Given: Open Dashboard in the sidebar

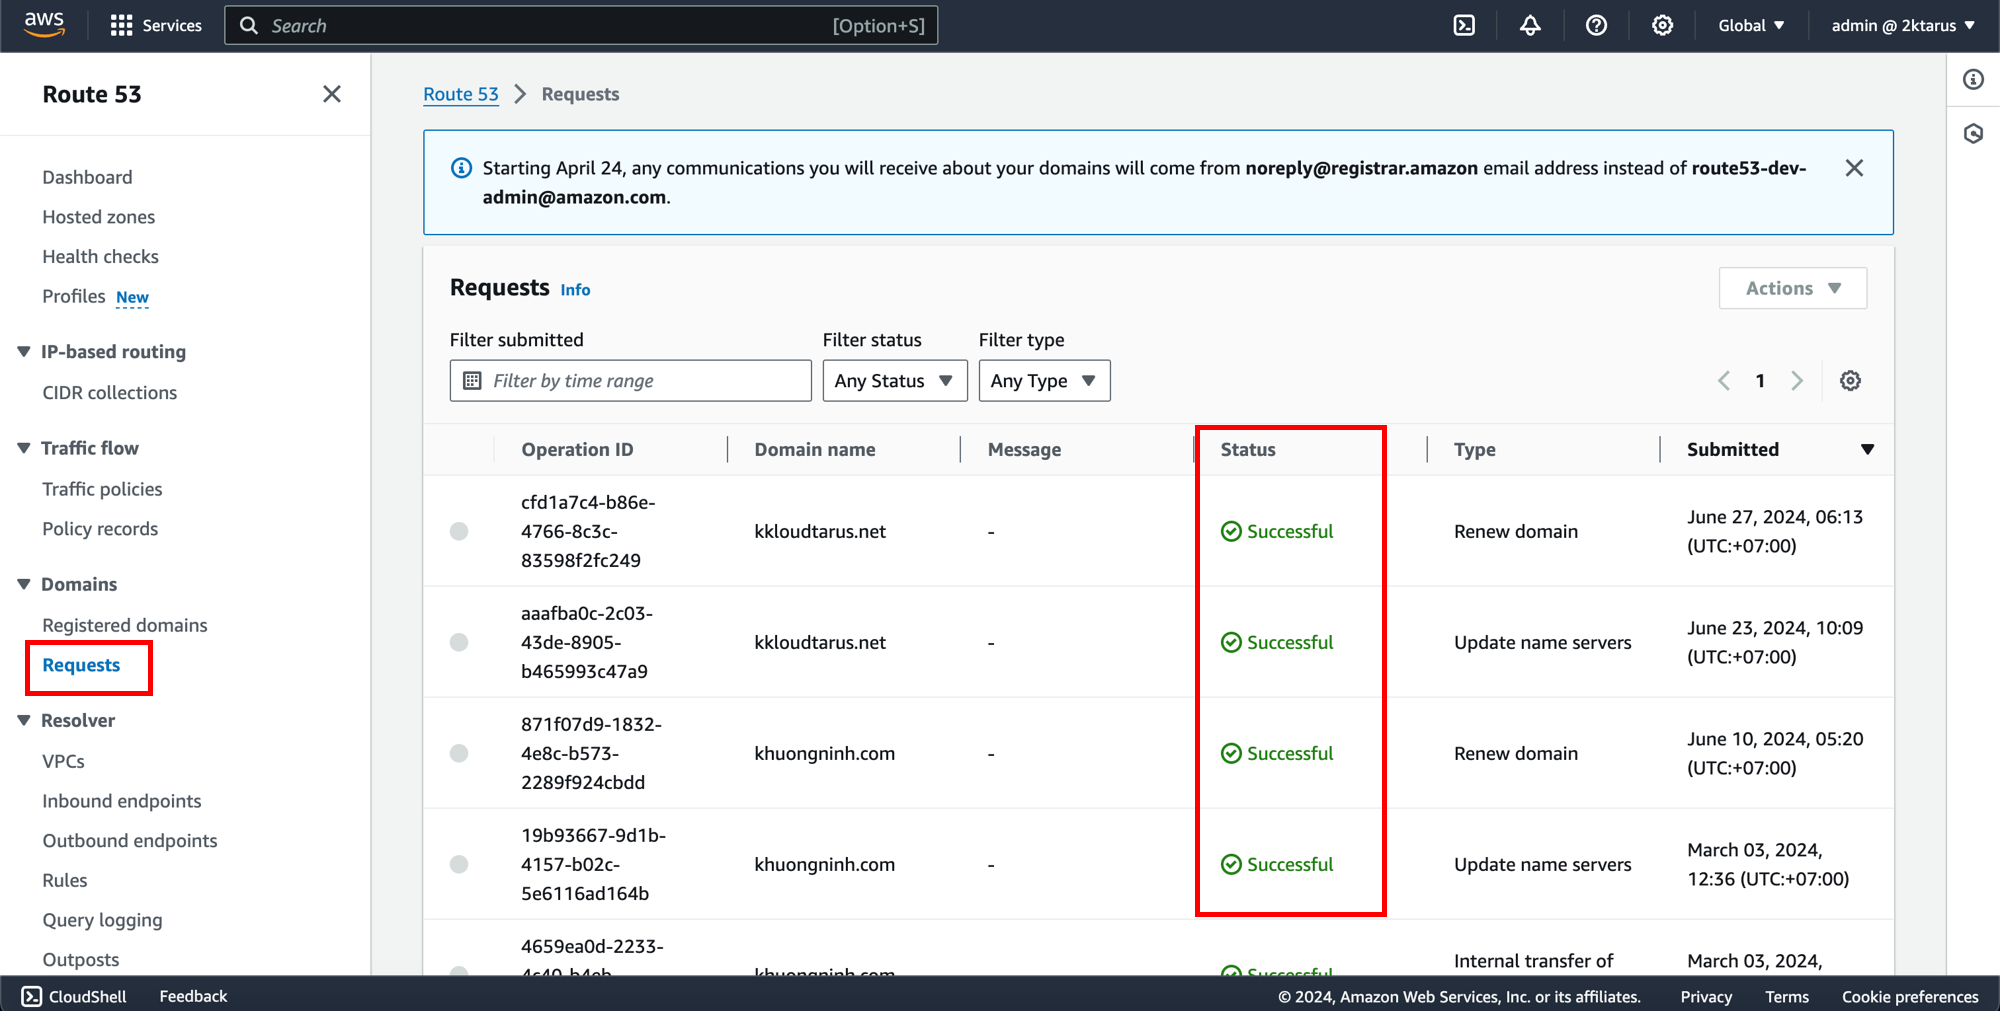Looking at the screenshot, I should tap(87, 177).
